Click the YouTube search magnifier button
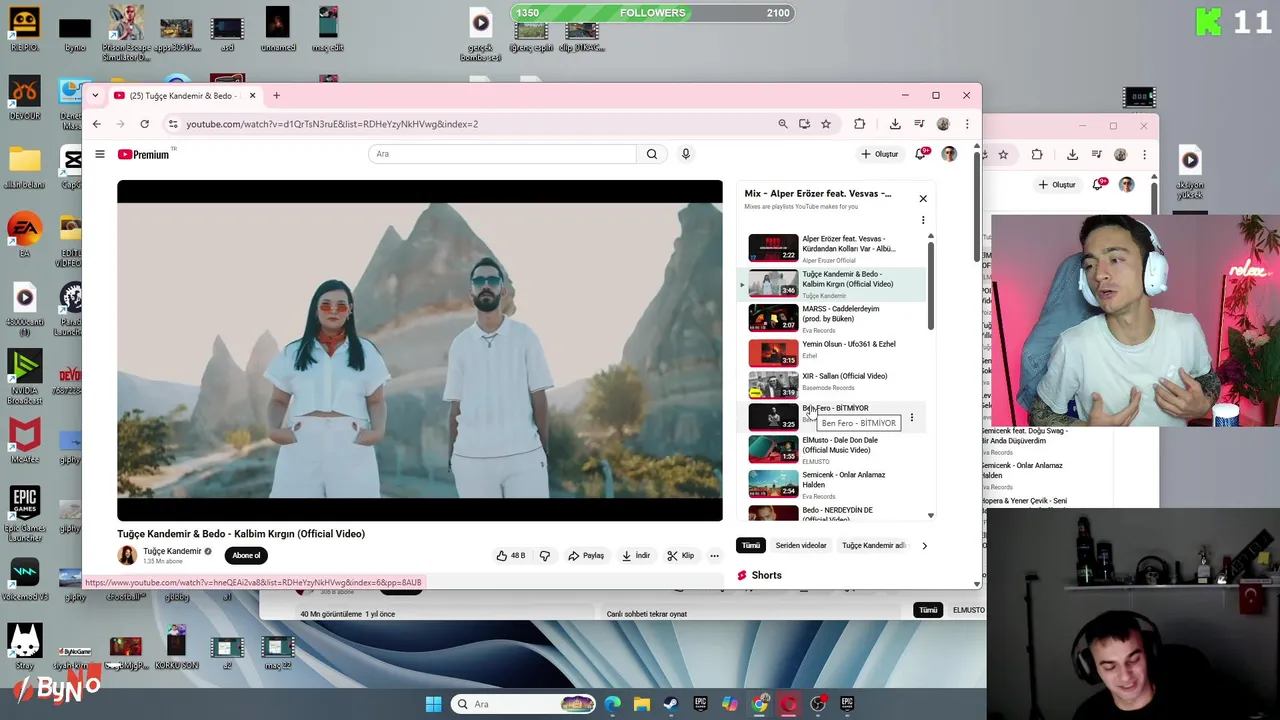This screenshot has width=1280, height=720. [x=651, y=154]
